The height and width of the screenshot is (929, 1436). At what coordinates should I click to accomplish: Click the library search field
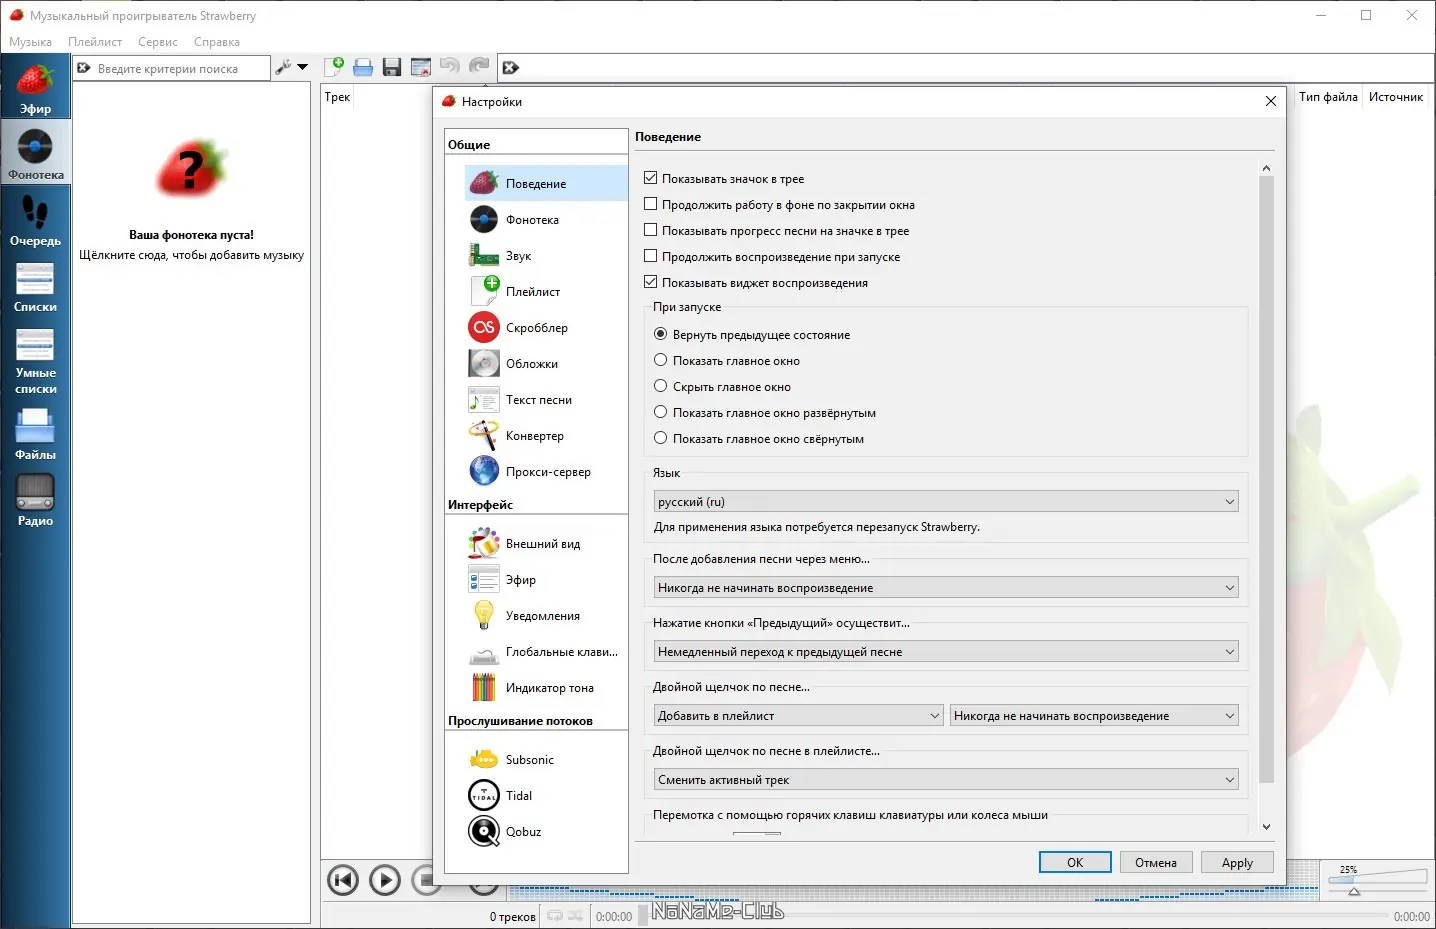pos(171,68)
